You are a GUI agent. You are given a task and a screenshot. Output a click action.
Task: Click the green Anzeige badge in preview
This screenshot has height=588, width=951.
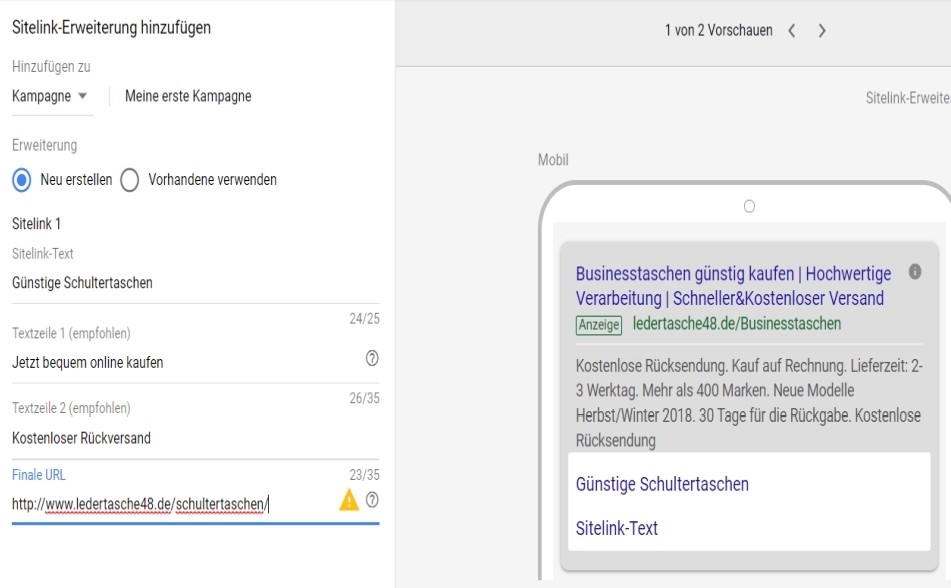click(599, 324)
